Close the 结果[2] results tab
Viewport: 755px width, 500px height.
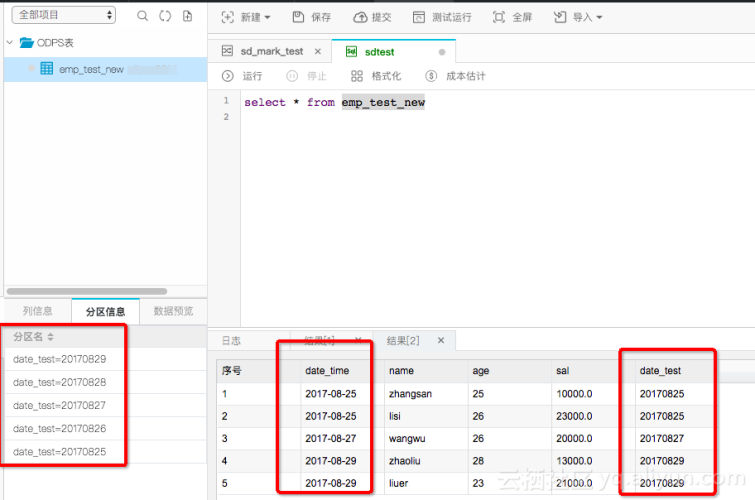click(x=440, y=341)
